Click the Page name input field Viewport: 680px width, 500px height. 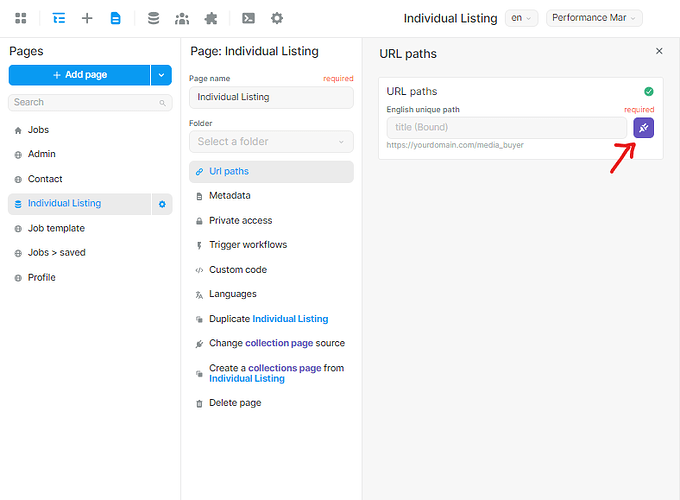click(271, 97)
